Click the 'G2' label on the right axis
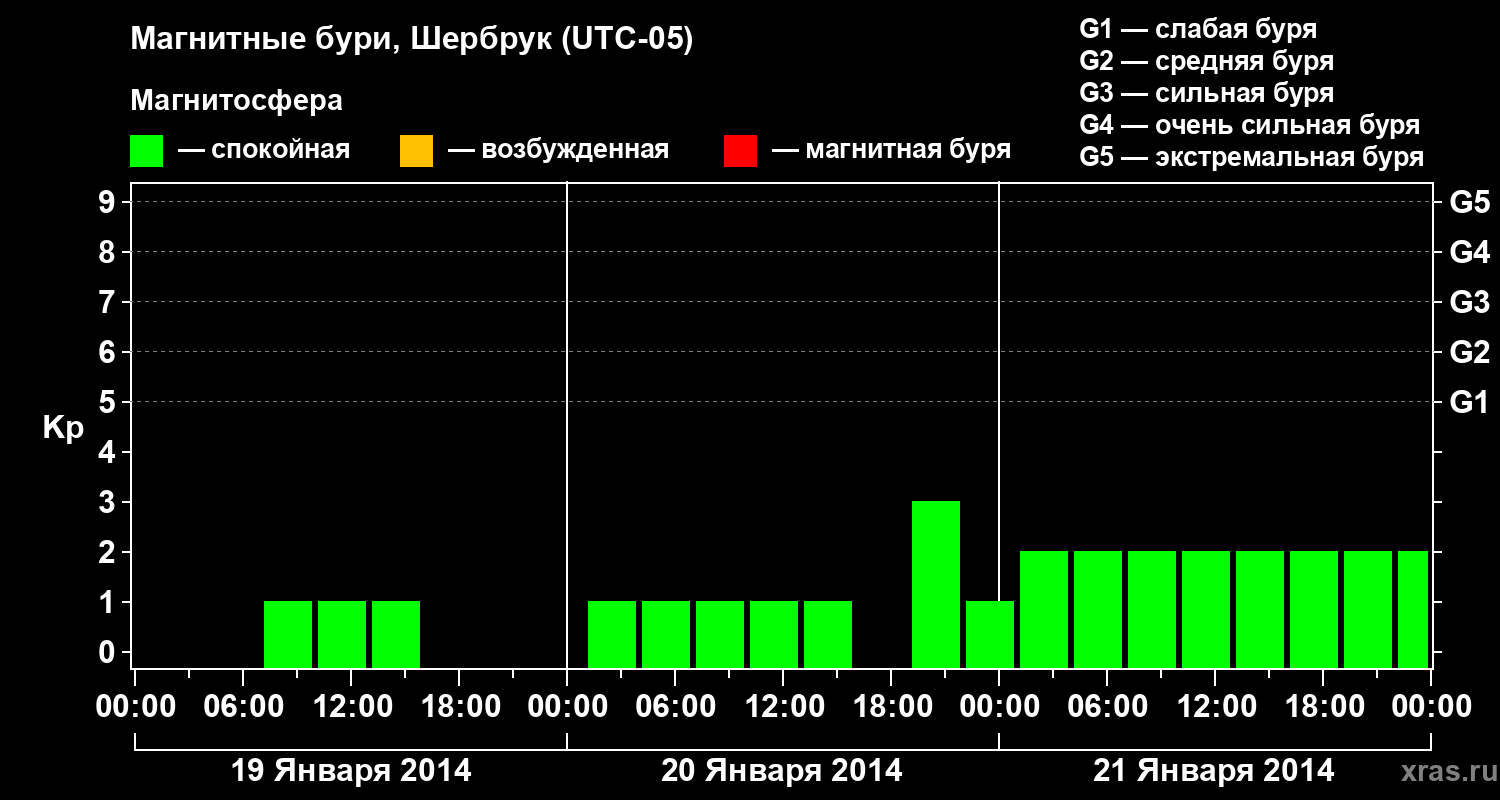The image size is (1500, 800). click(1470, 352)
